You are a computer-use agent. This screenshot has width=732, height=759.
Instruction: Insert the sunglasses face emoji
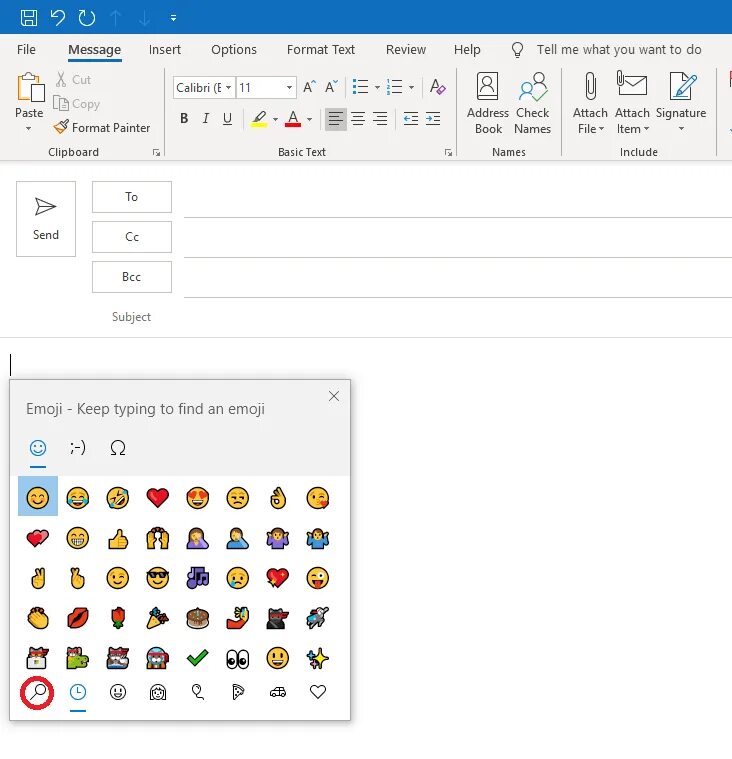[157, 578]
